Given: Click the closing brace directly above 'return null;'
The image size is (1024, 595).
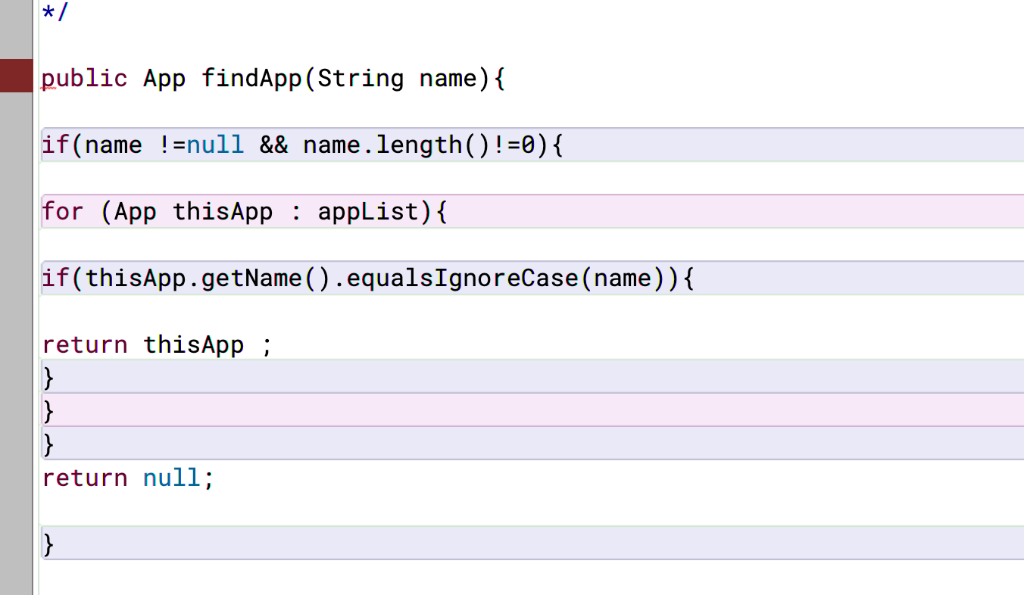Looking at the screenshot, I should point(48,444).
